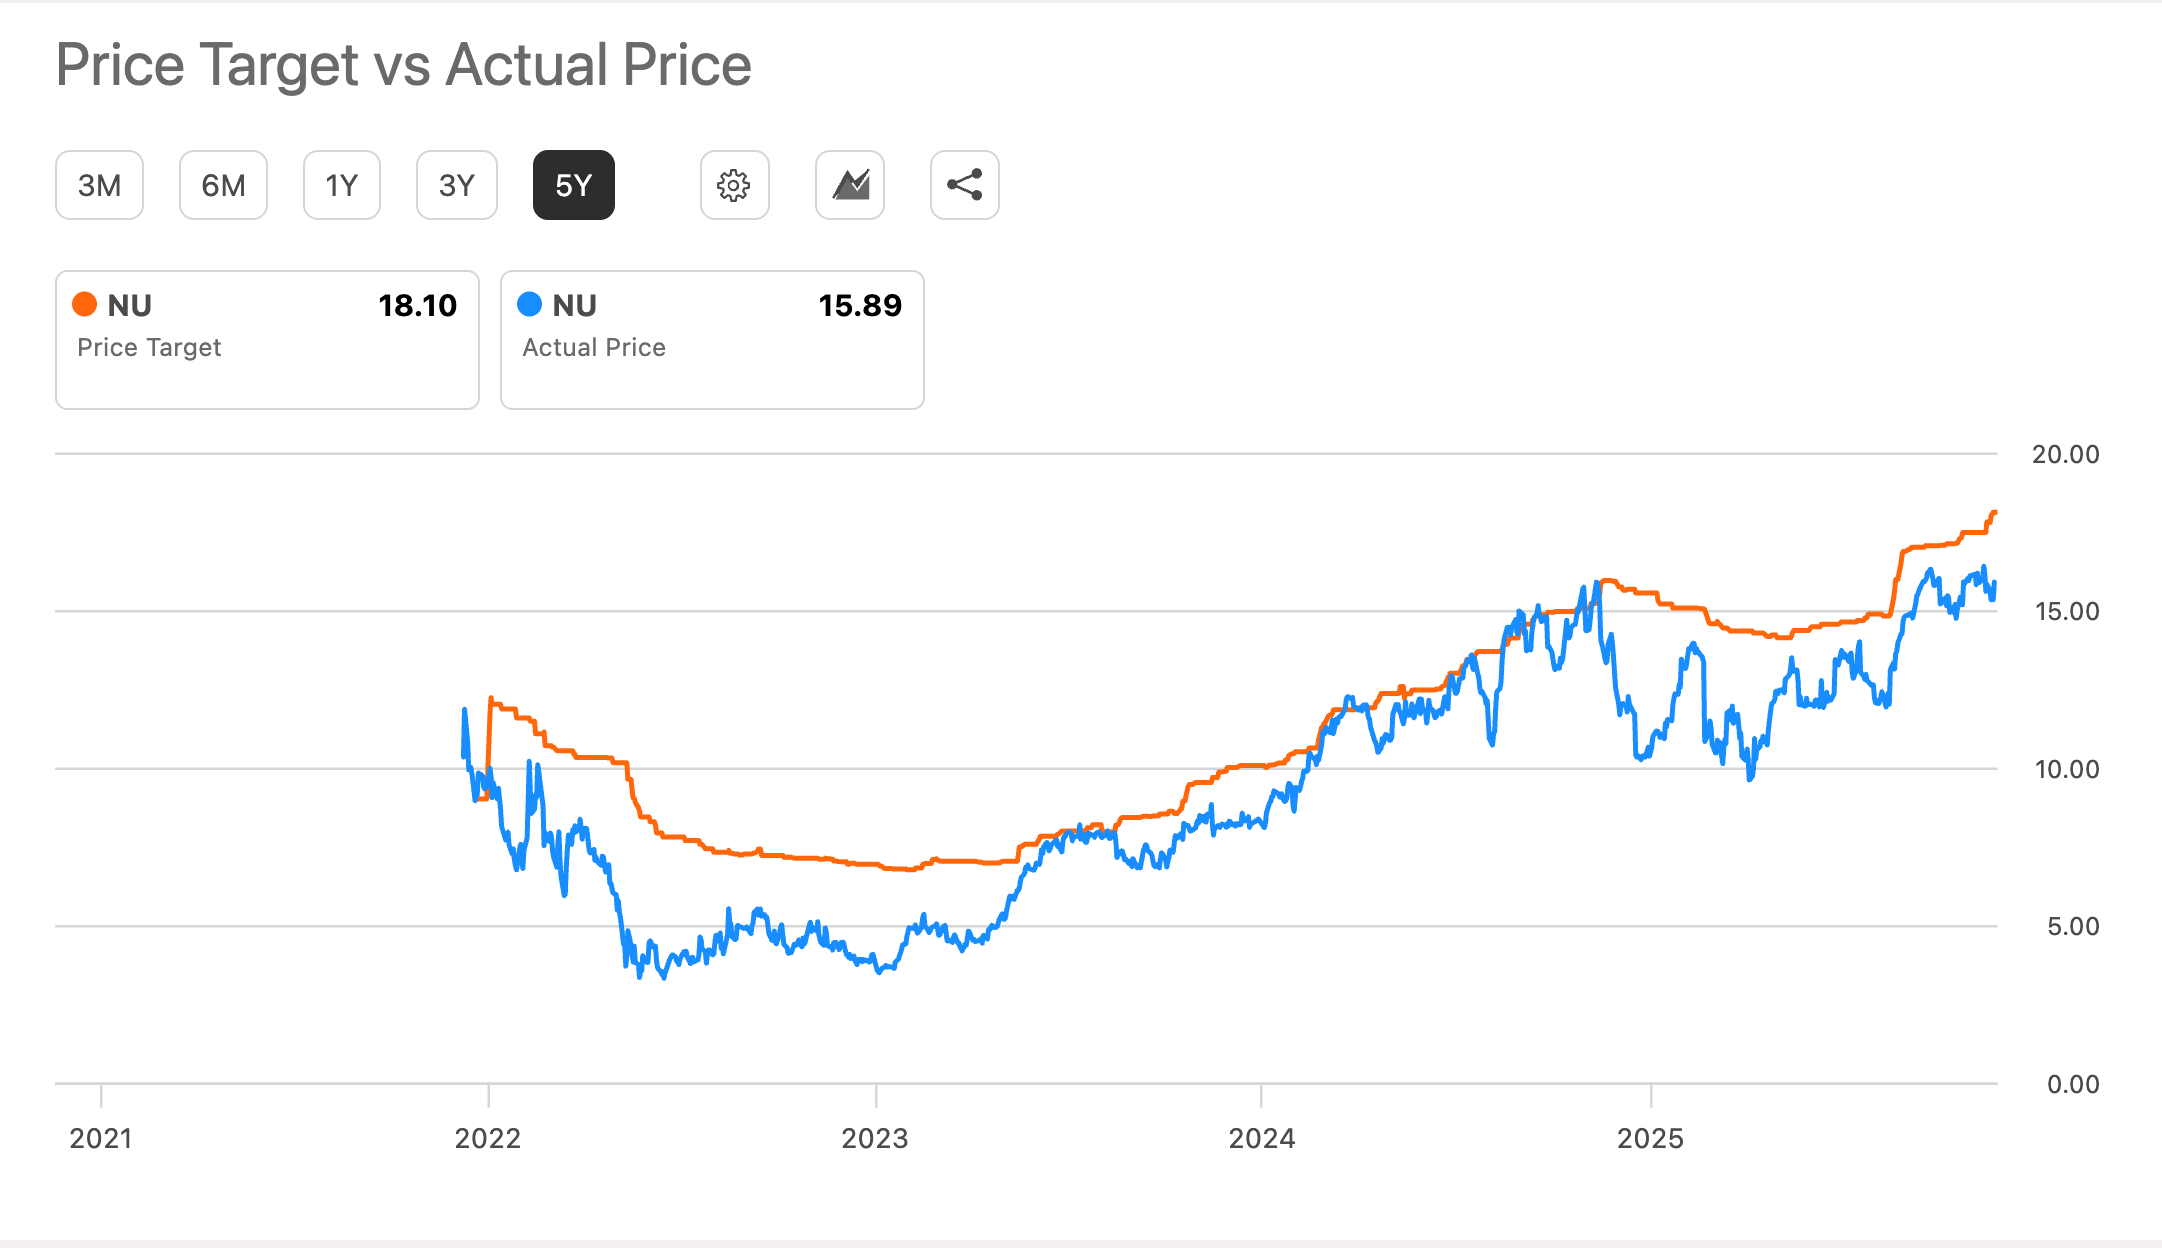The height and width of the screenshot is (1248, 2162).
Task: Select the 6M time range
Action: [223, 185]
